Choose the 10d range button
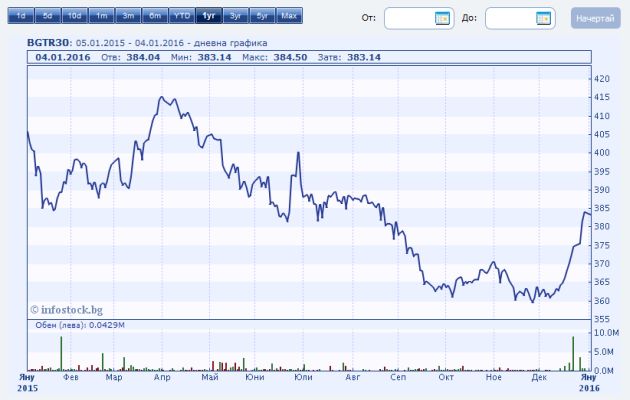 pyautogui.click(x=74, y=17)
